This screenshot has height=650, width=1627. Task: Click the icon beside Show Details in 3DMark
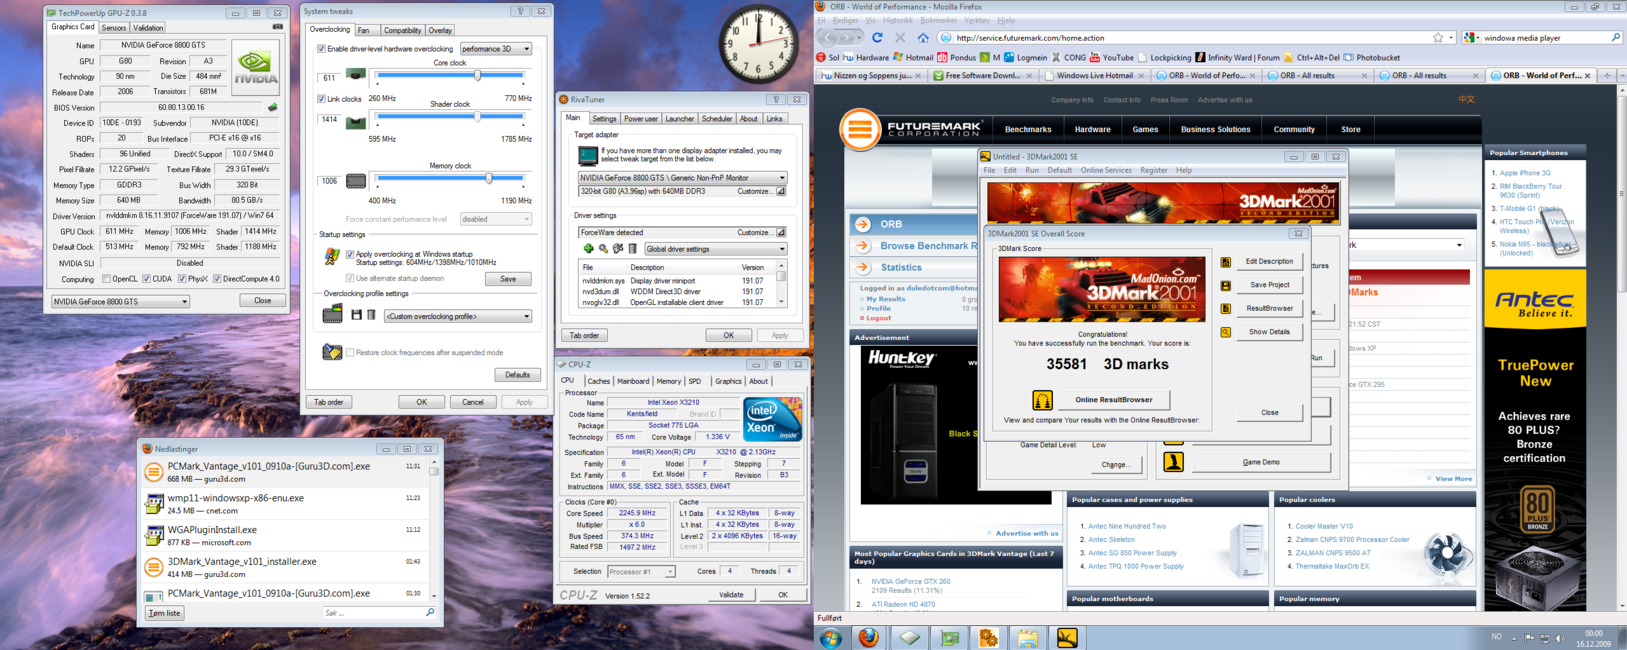1225,332
